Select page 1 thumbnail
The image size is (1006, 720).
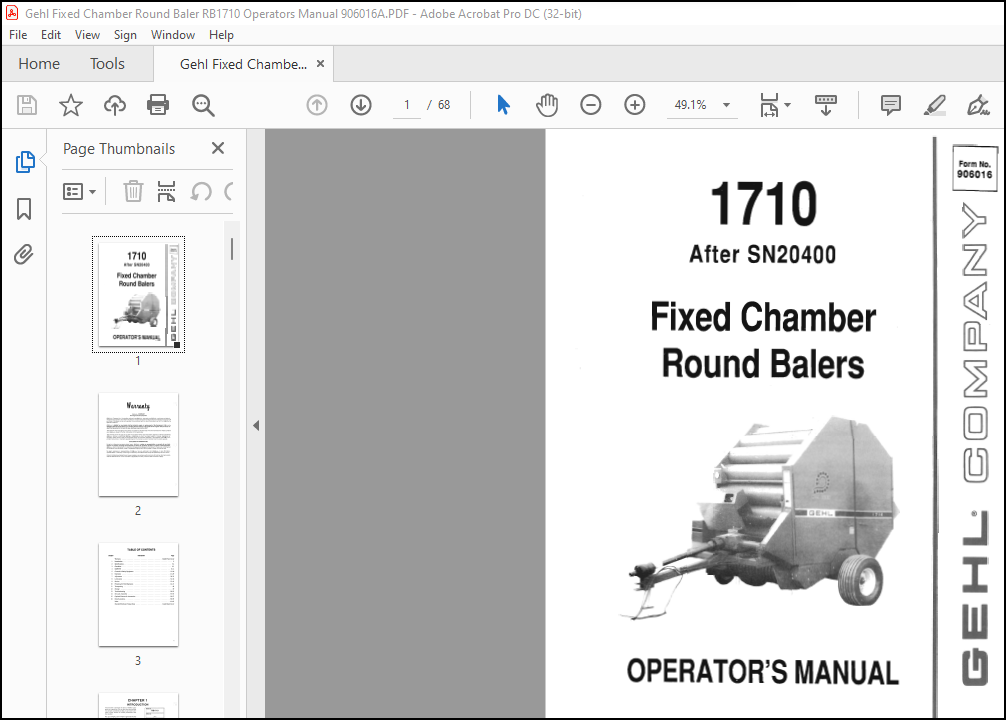139,295
